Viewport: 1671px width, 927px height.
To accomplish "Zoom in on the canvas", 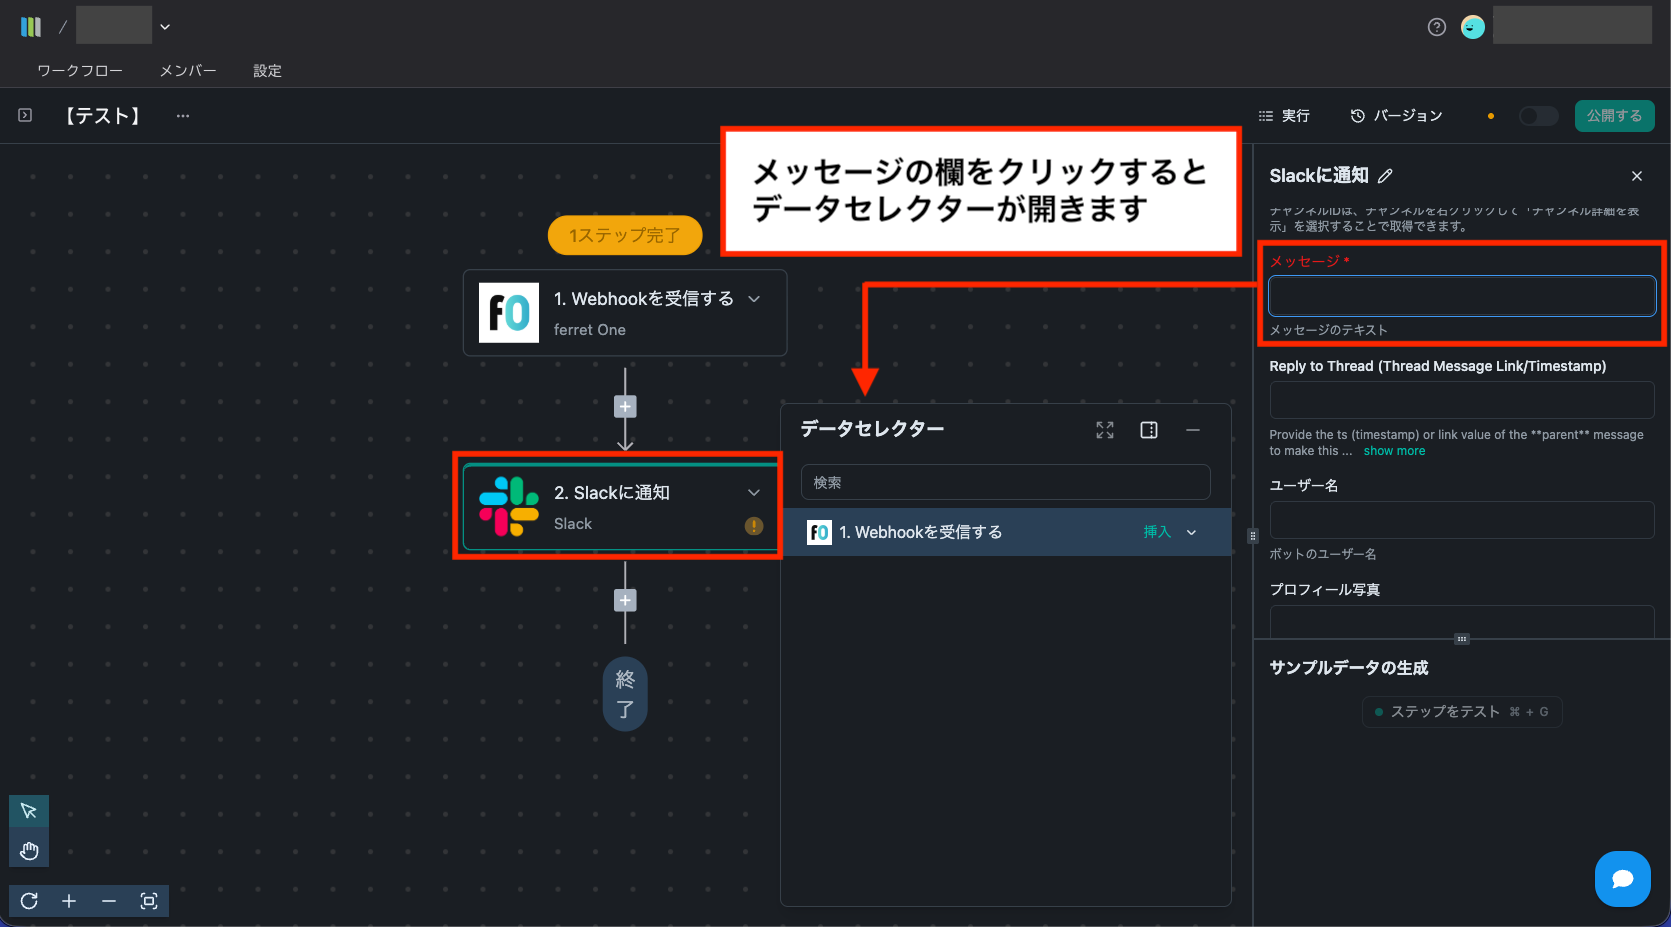I will click(x=69, y=901).
